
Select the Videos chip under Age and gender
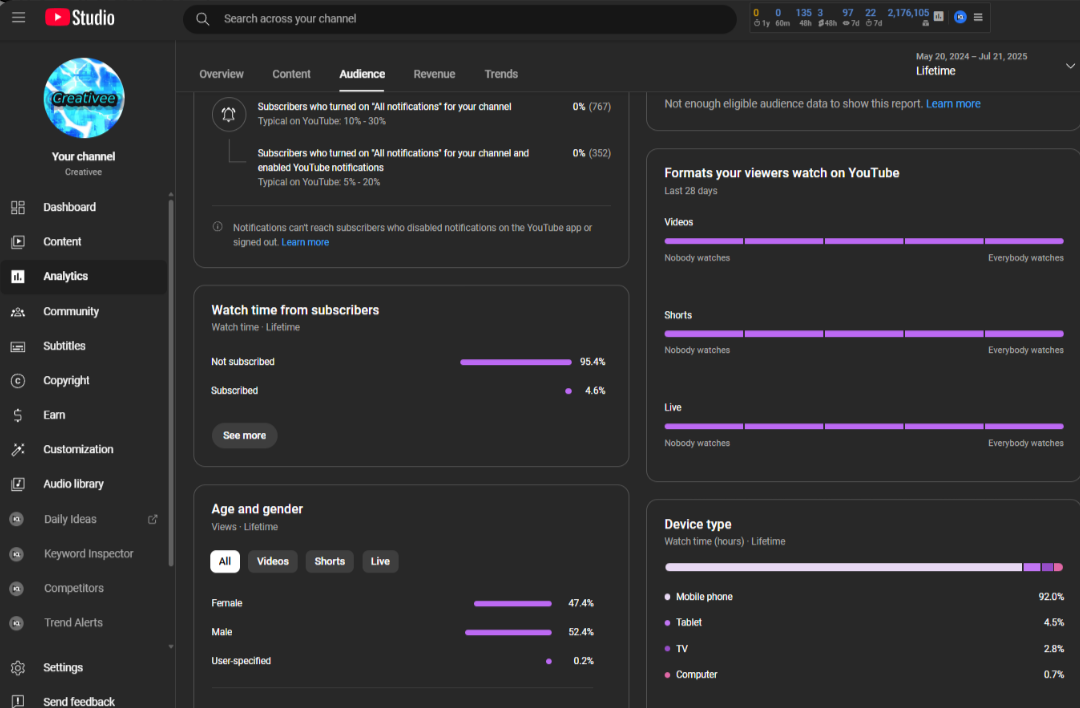273,561
